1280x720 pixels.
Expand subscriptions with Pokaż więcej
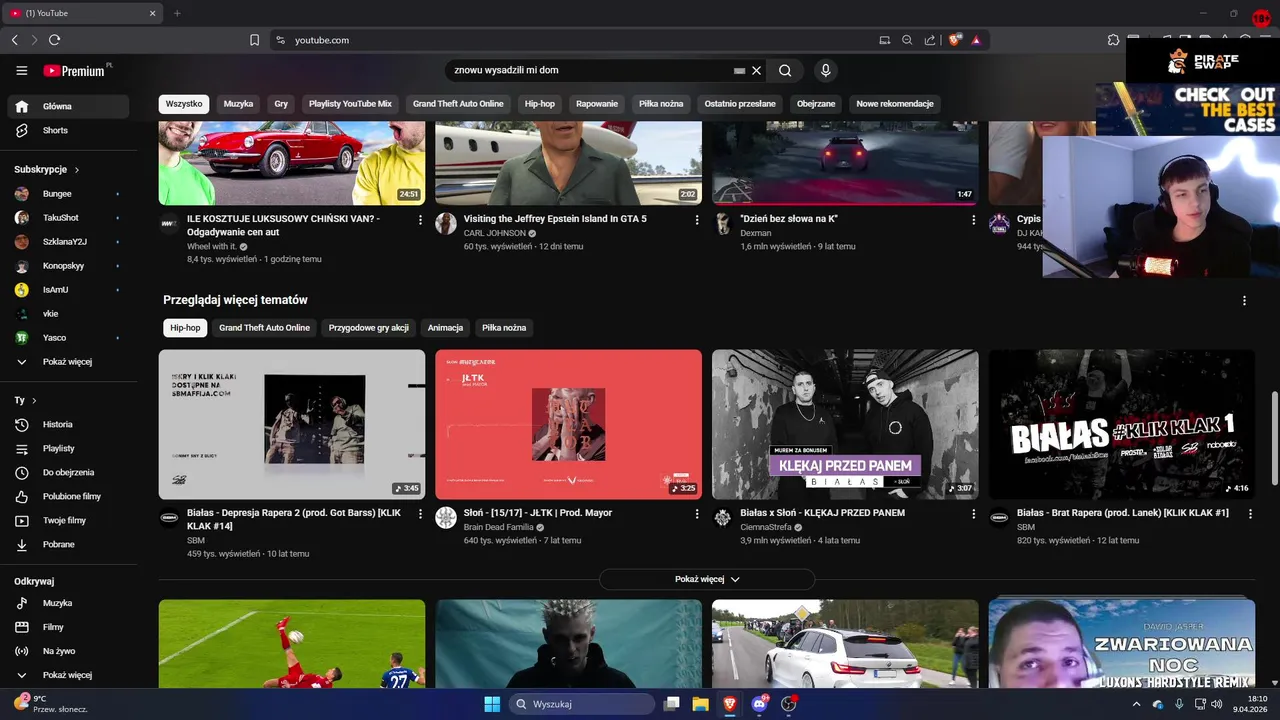(68, 362)
